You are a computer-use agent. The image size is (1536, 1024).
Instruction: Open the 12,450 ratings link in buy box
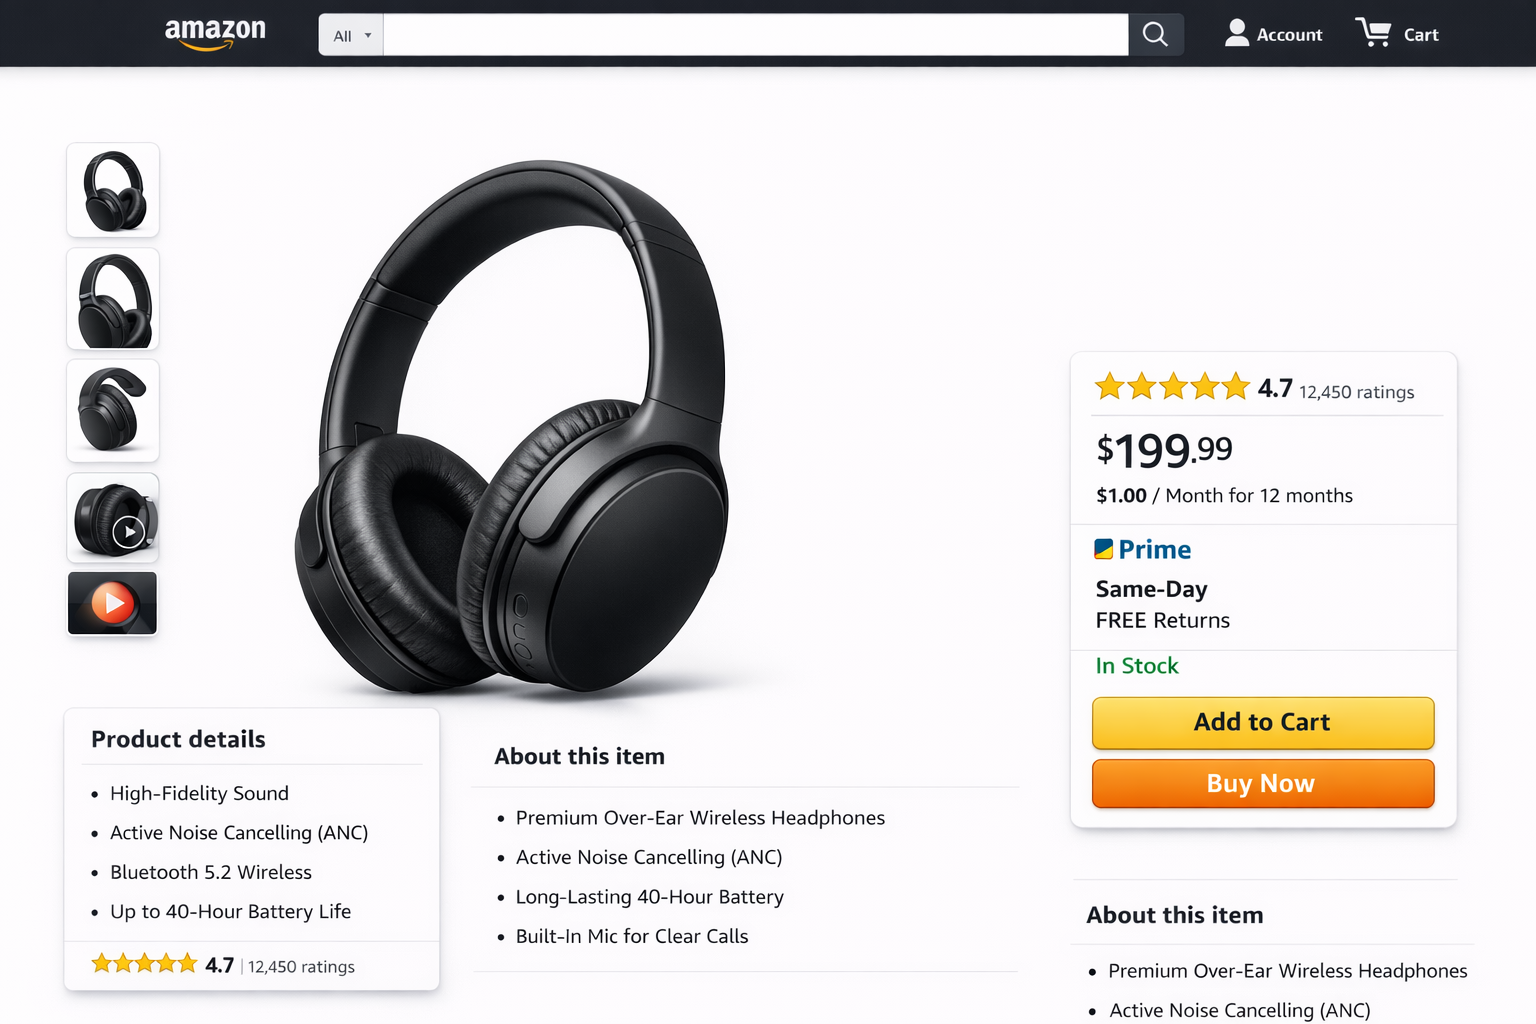coord(1356,392)
